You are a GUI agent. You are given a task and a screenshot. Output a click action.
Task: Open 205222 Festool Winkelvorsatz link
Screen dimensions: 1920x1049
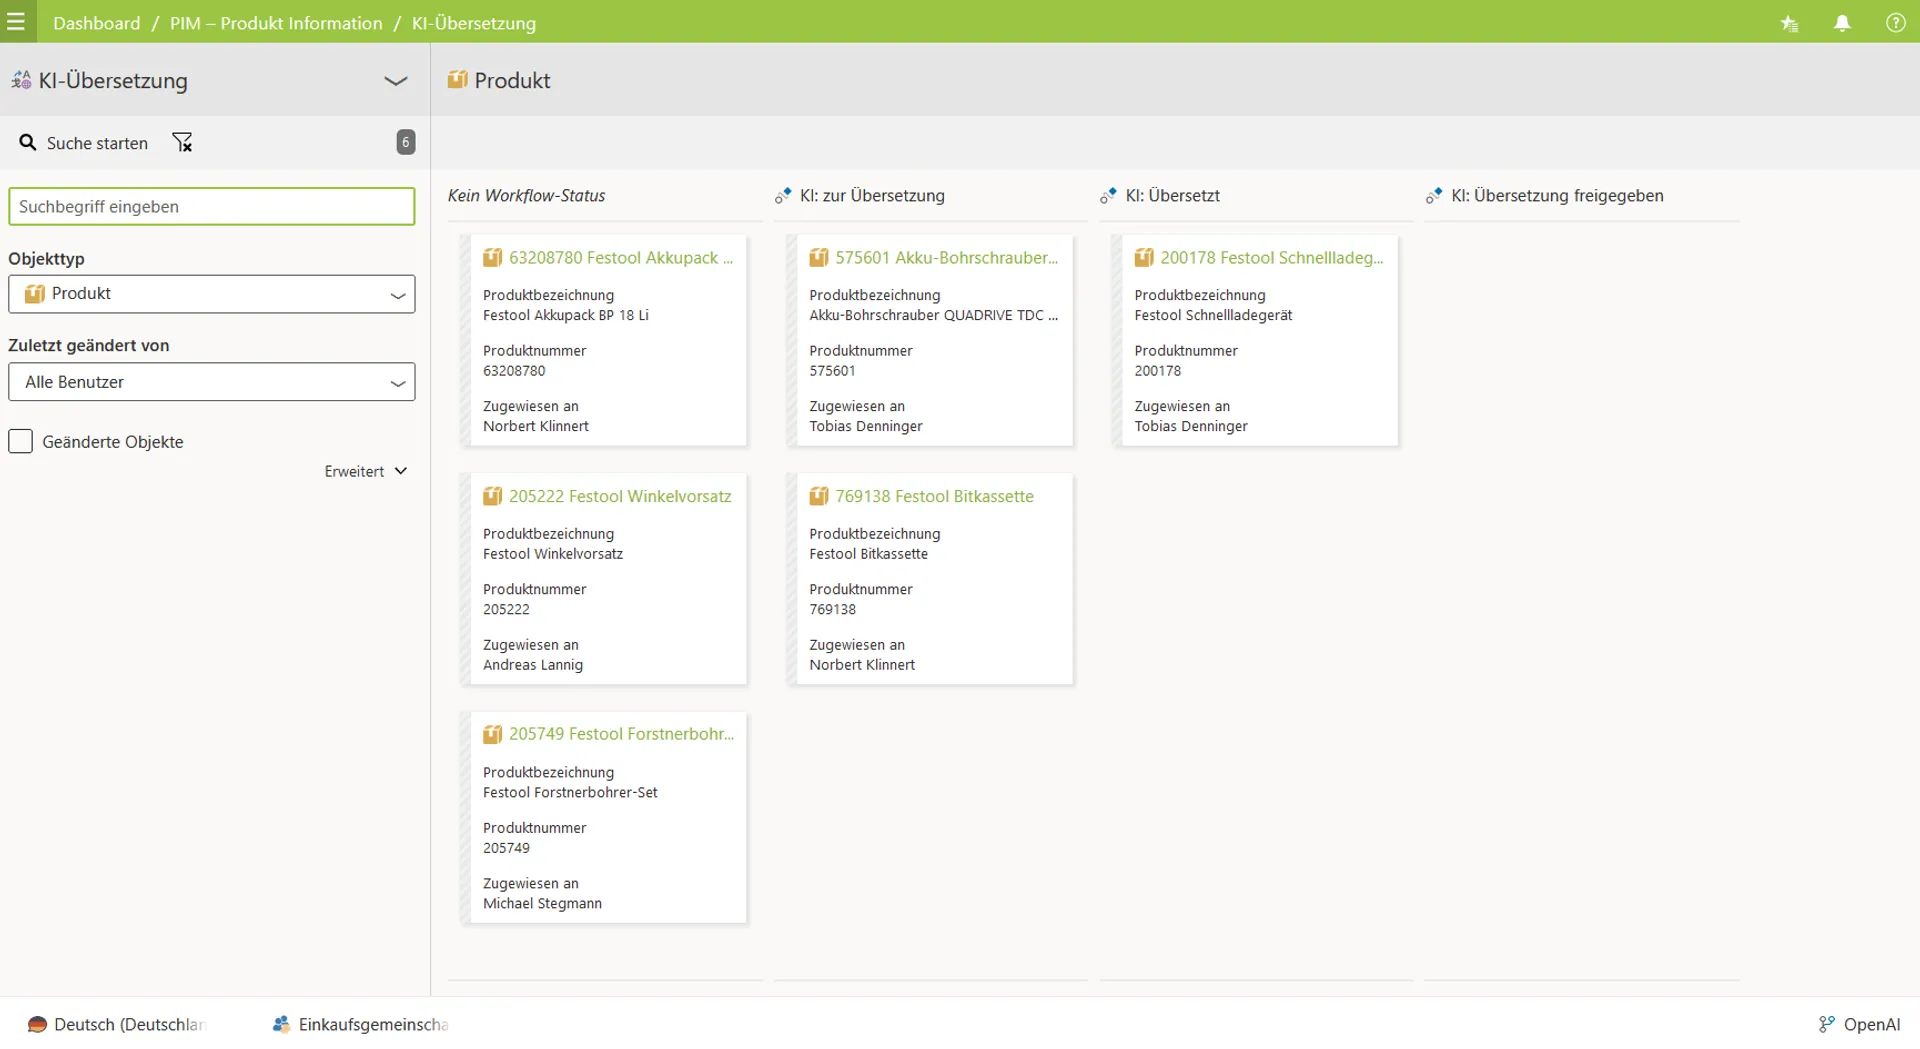coord(620,497)
